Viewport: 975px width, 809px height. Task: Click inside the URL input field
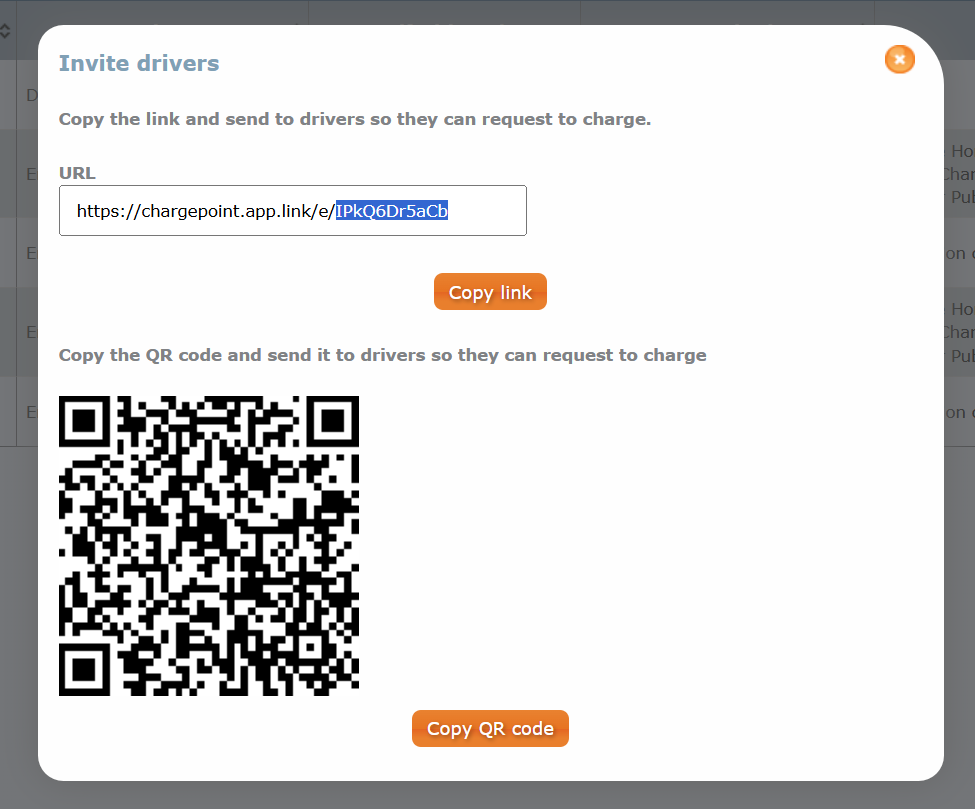[293, 211]
